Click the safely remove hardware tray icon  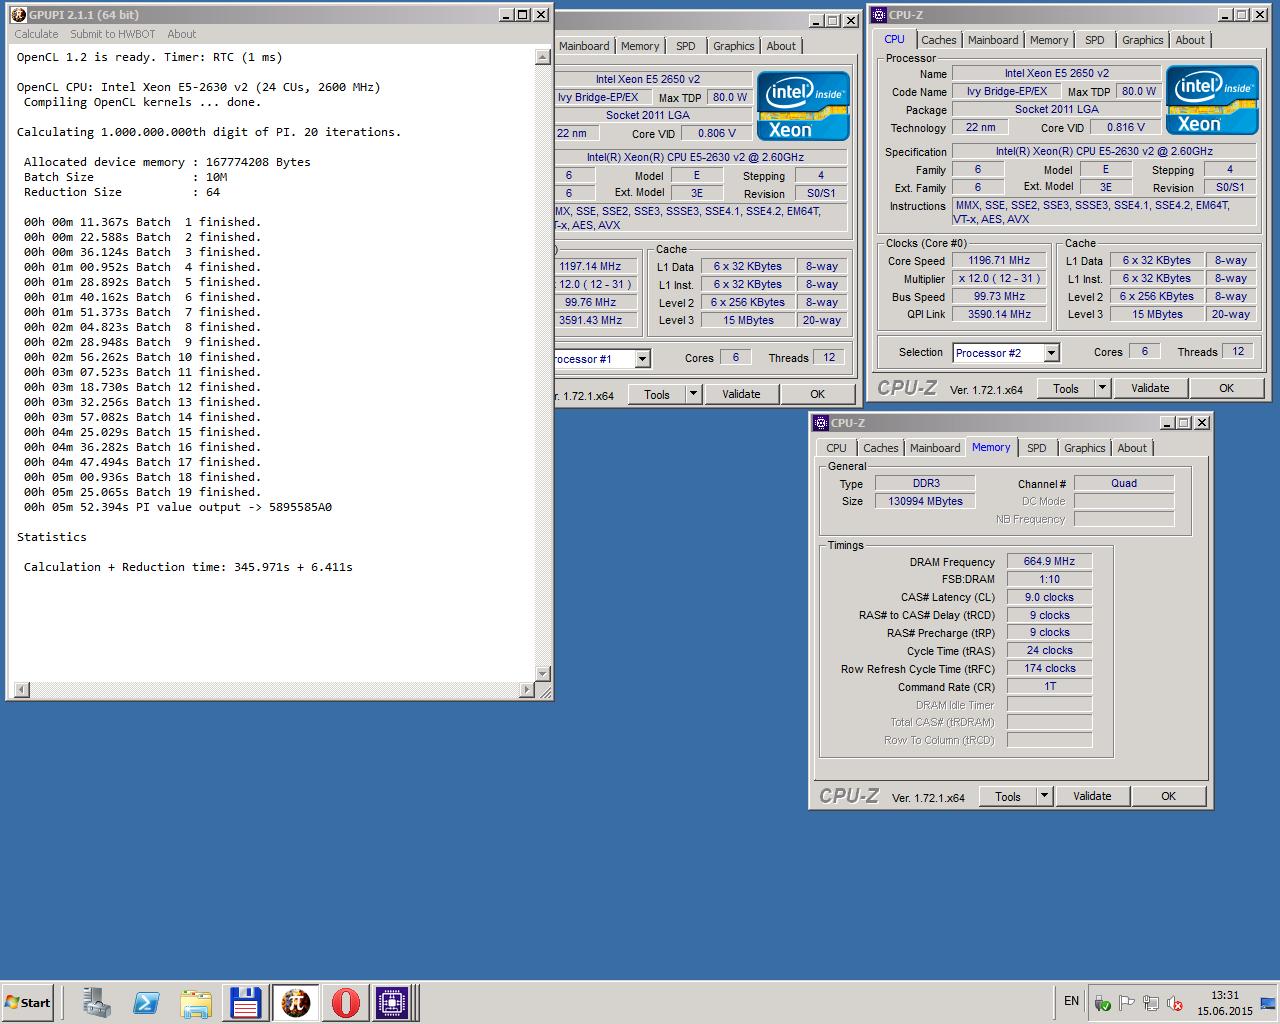1102,1003
